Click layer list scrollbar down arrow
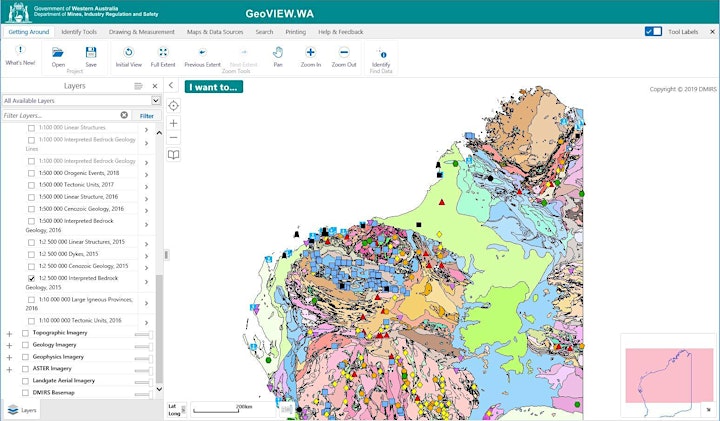Image resolution: width=720 pixels, height=421 pixels. tap(159, 389)
